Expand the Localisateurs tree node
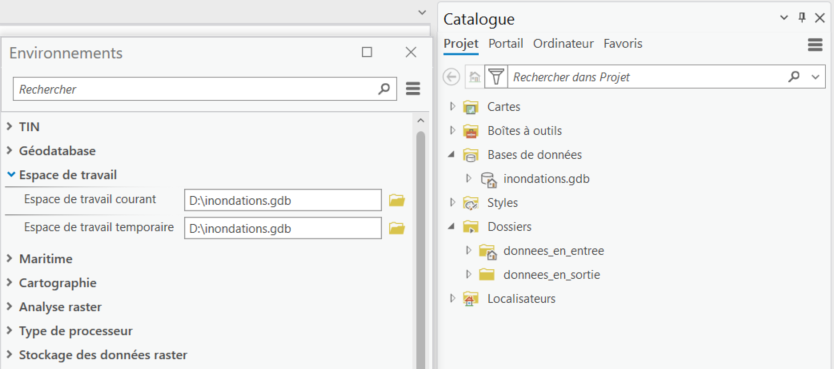Viewport: 834px width, 369px height. (x=453, y=298)
